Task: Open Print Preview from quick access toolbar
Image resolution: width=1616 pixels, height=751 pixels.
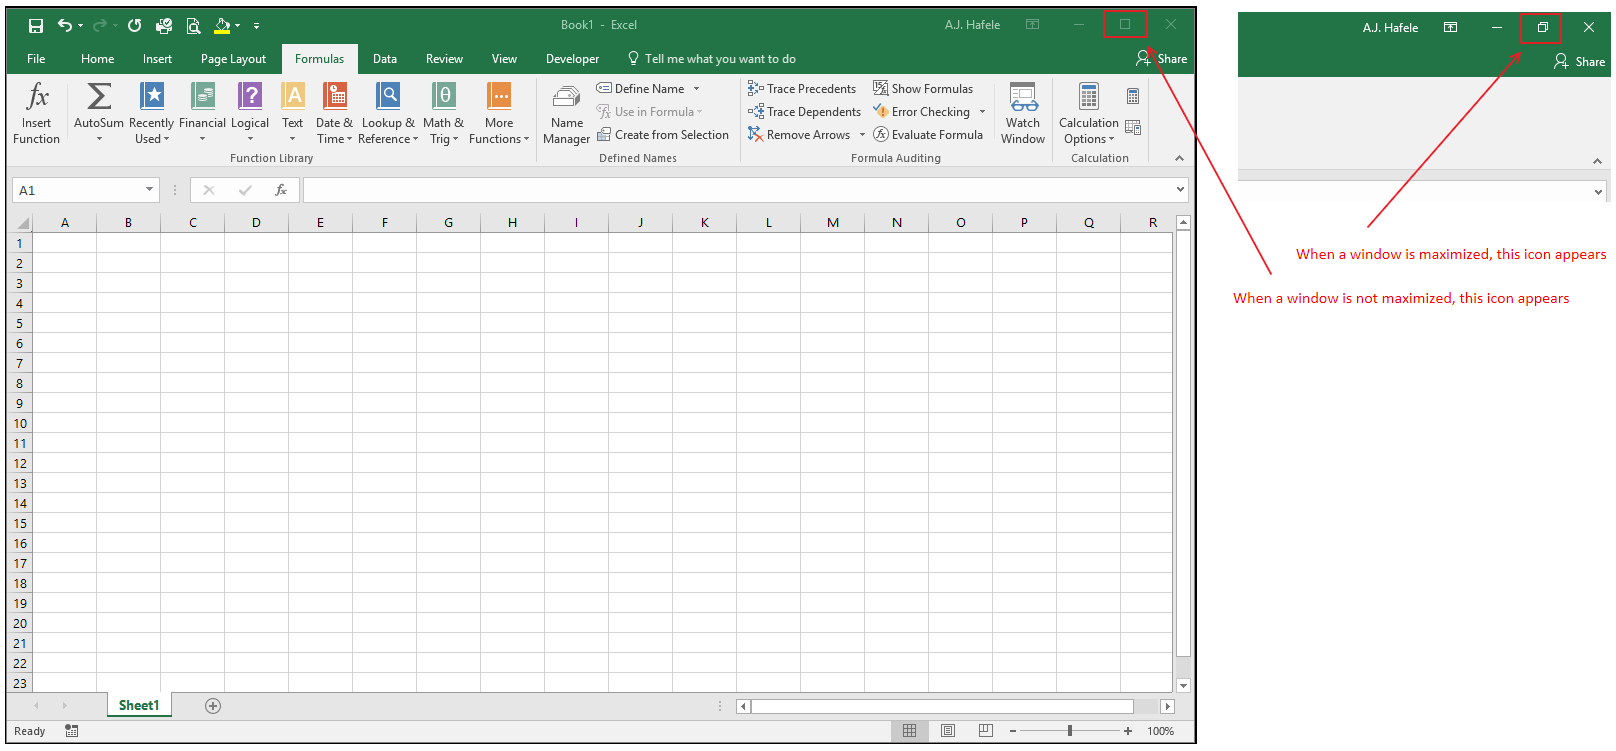Action: click(x=194, y=25)
